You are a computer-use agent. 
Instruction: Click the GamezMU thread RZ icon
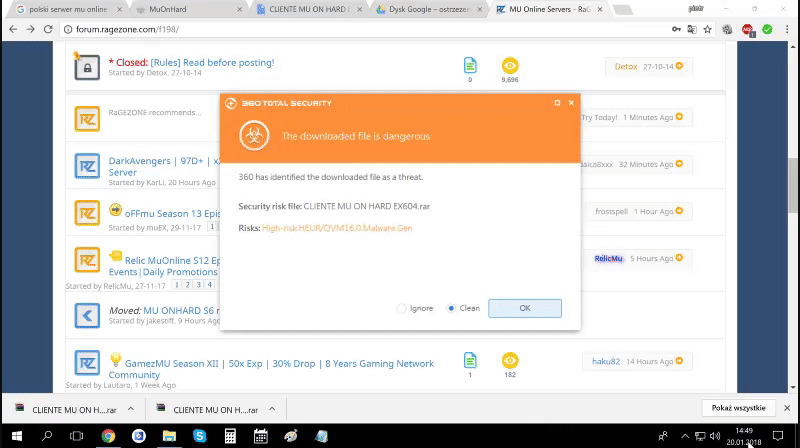point(87,363)
